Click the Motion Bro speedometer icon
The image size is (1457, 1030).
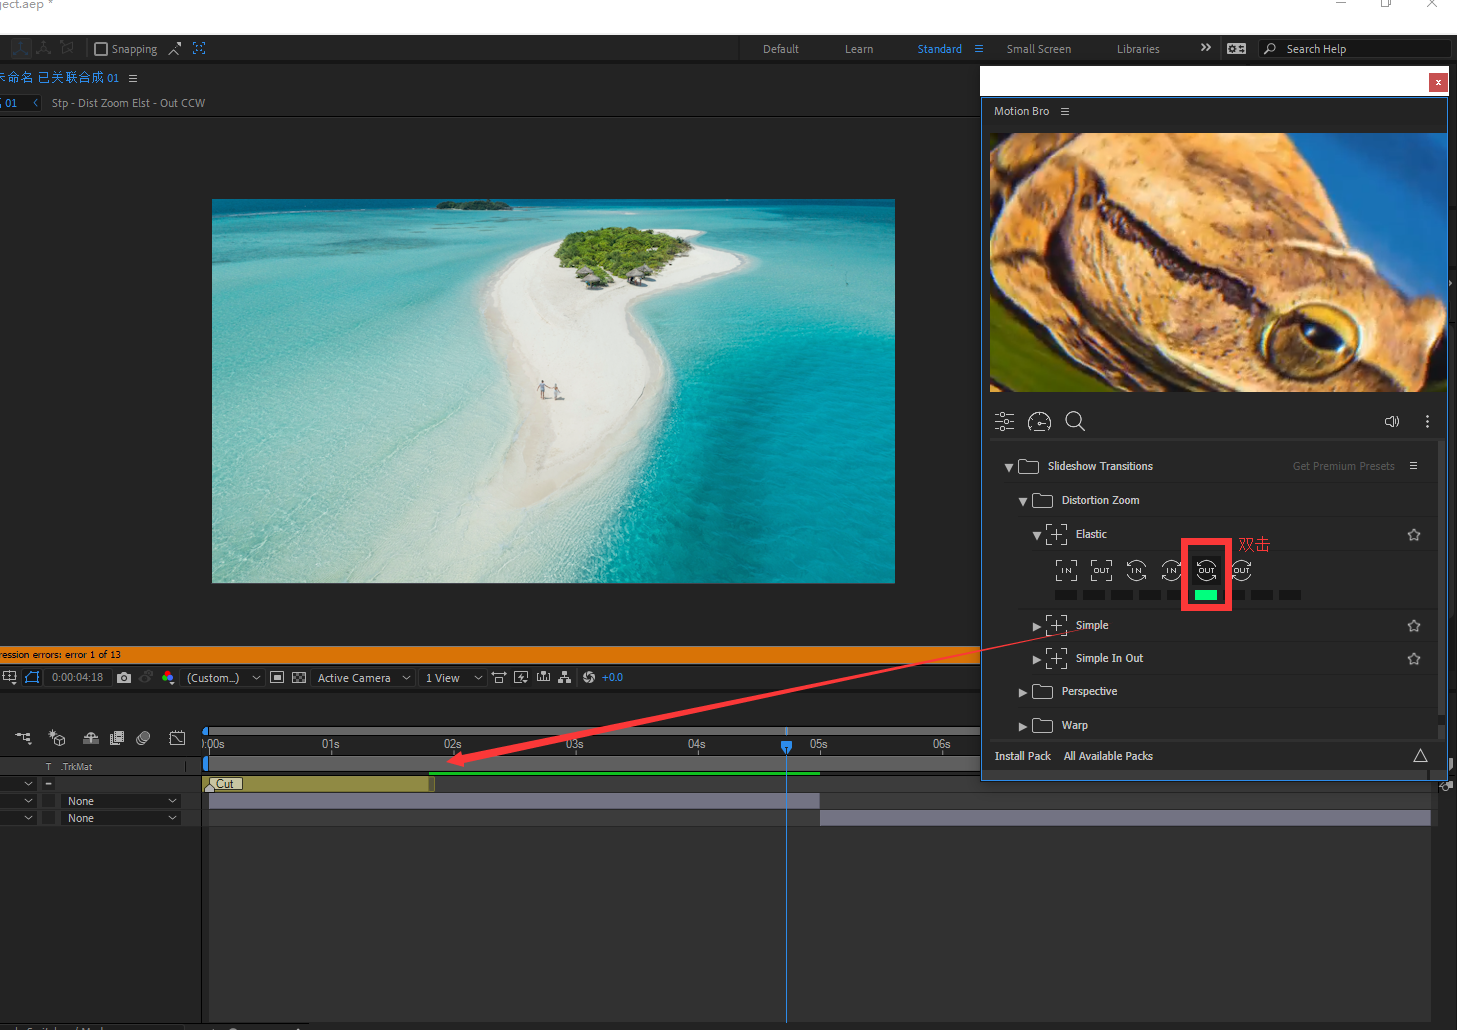(x=1039, y=421)
